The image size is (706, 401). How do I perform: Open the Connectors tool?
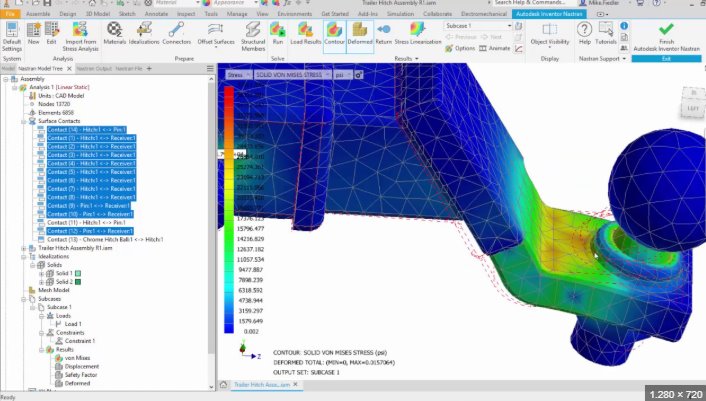[176, 34]
